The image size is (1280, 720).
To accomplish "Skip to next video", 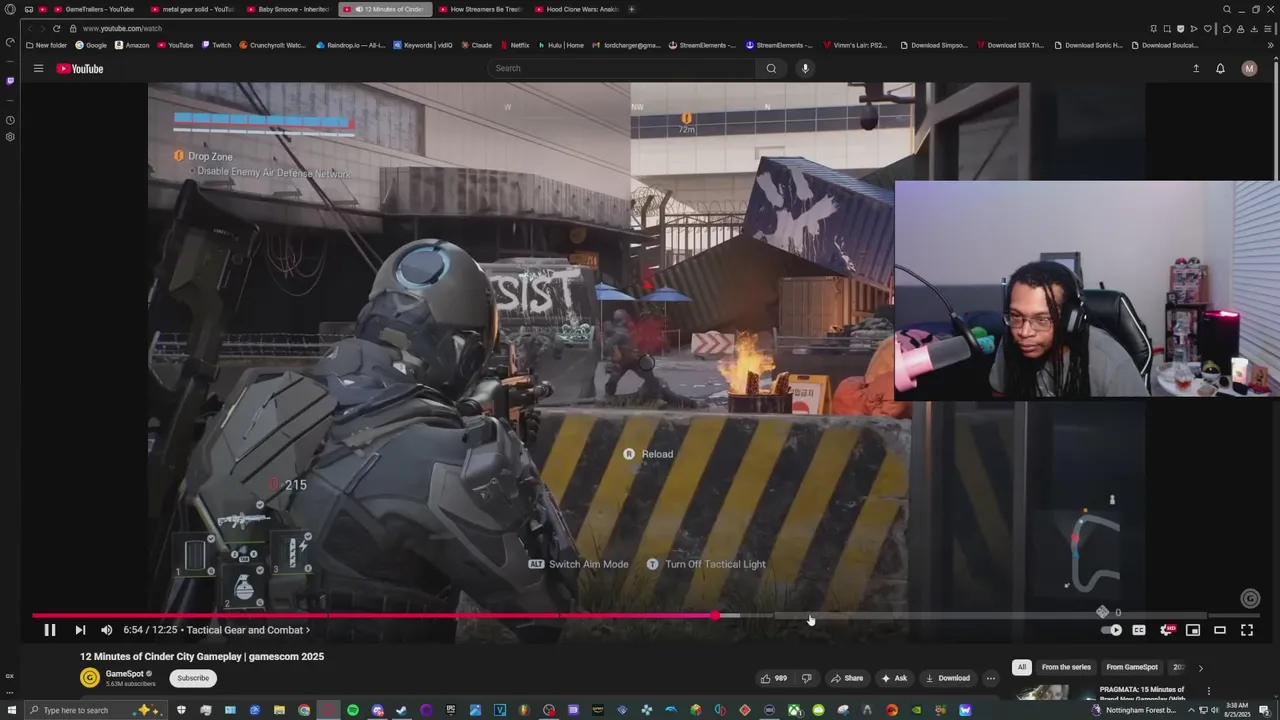I will pos(80,630).
